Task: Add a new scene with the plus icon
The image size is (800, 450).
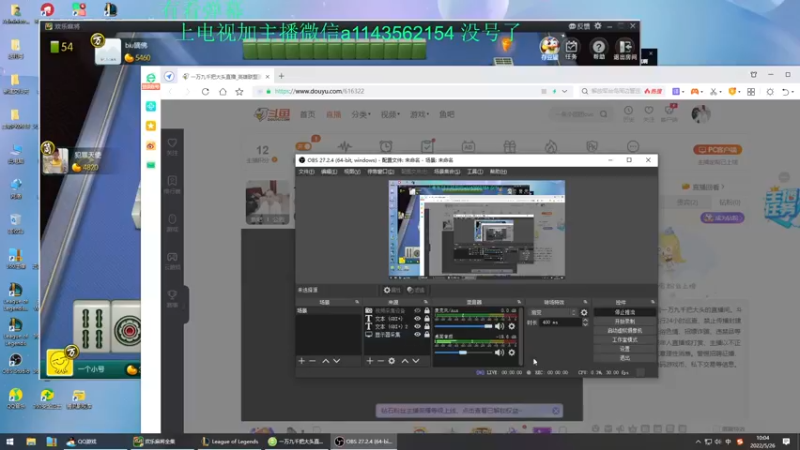Action: 302,361
